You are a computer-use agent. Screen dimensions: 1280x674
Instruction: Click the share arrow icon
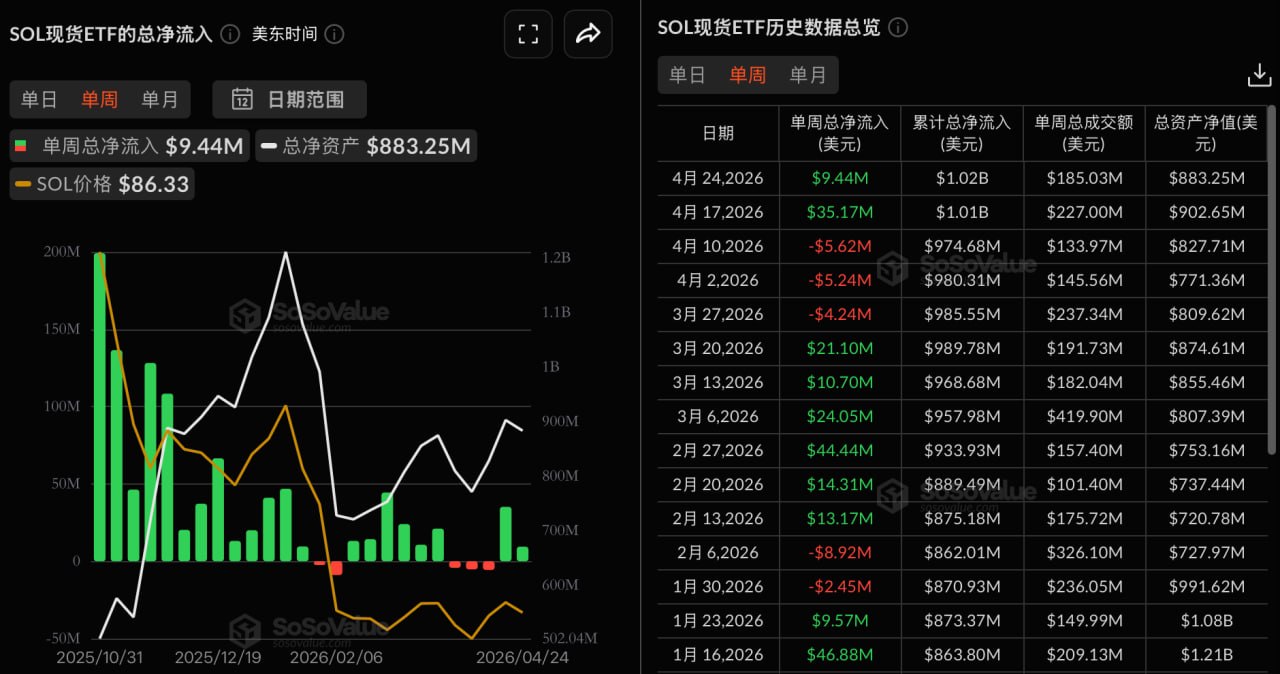[588, 34]
